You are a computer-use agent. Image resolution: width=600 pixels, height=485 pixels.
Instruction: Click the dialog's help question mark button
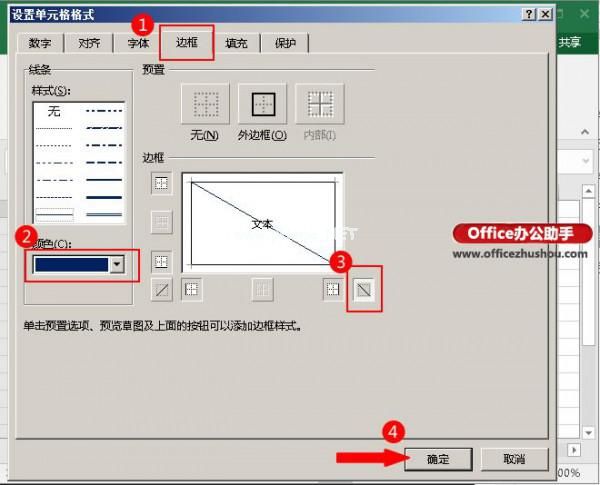(527, 15)
